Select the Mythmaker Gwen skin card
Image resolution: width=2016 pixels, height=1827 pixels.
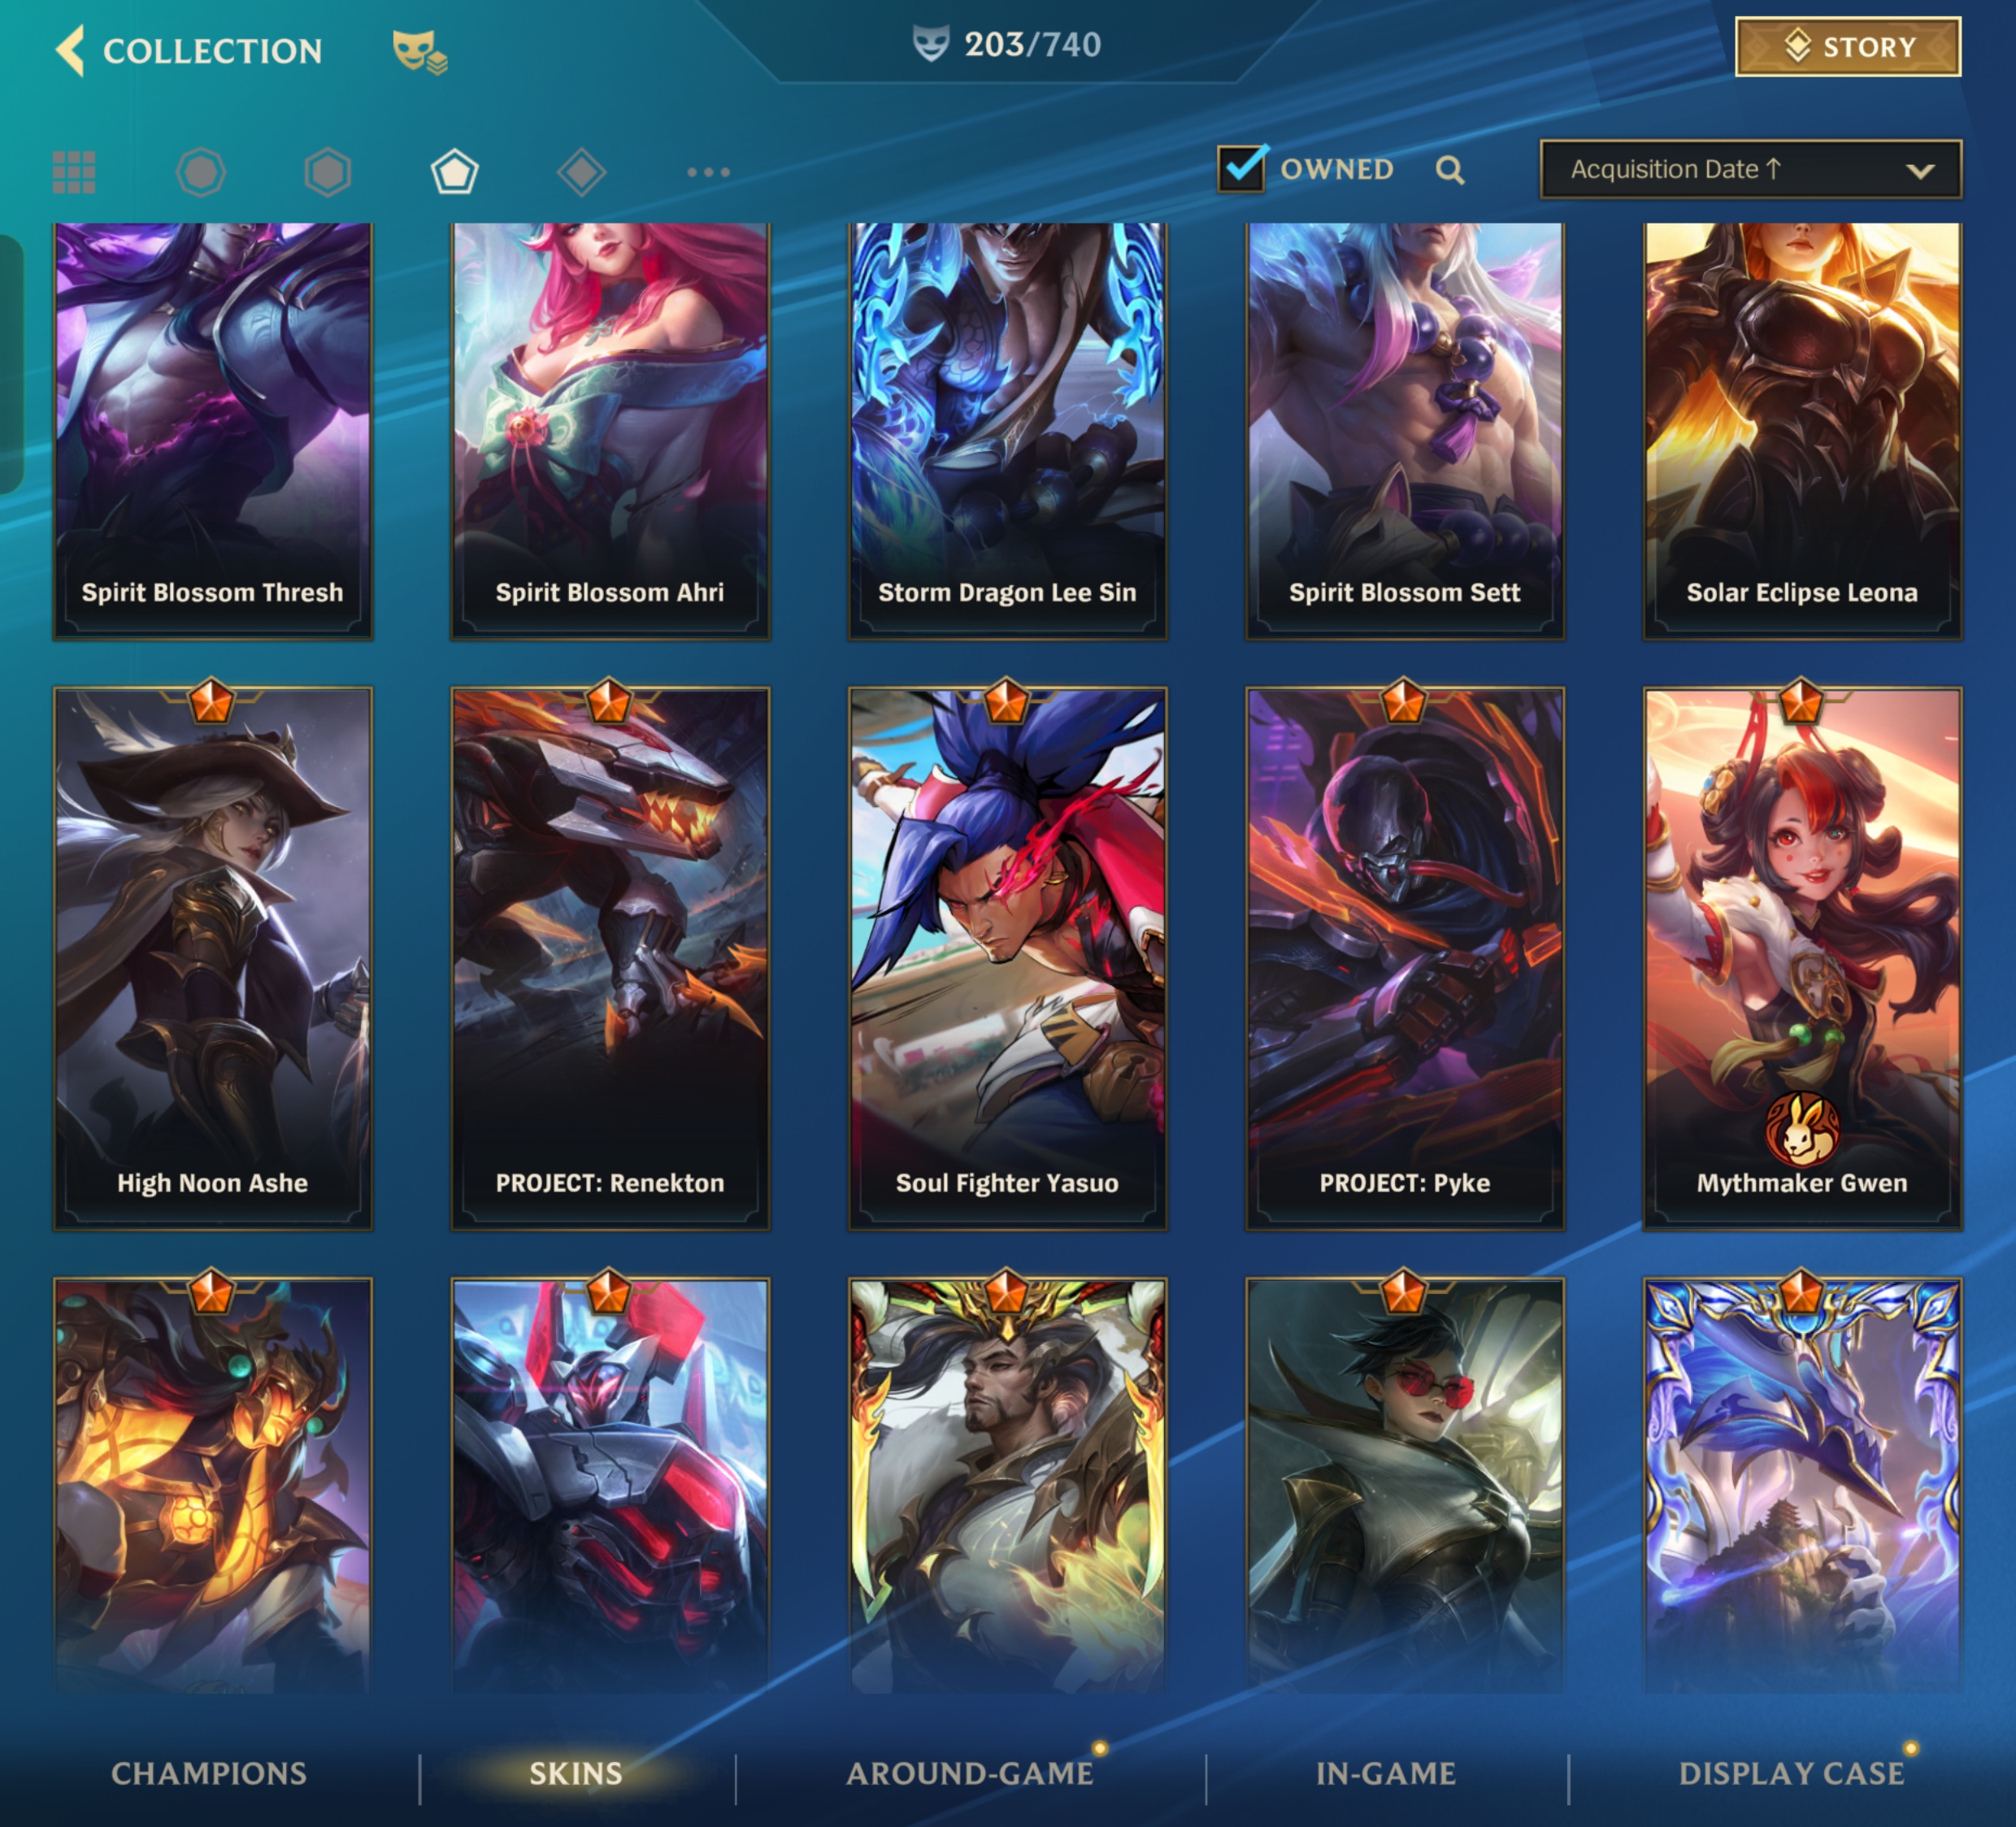tap(1802, 958)
